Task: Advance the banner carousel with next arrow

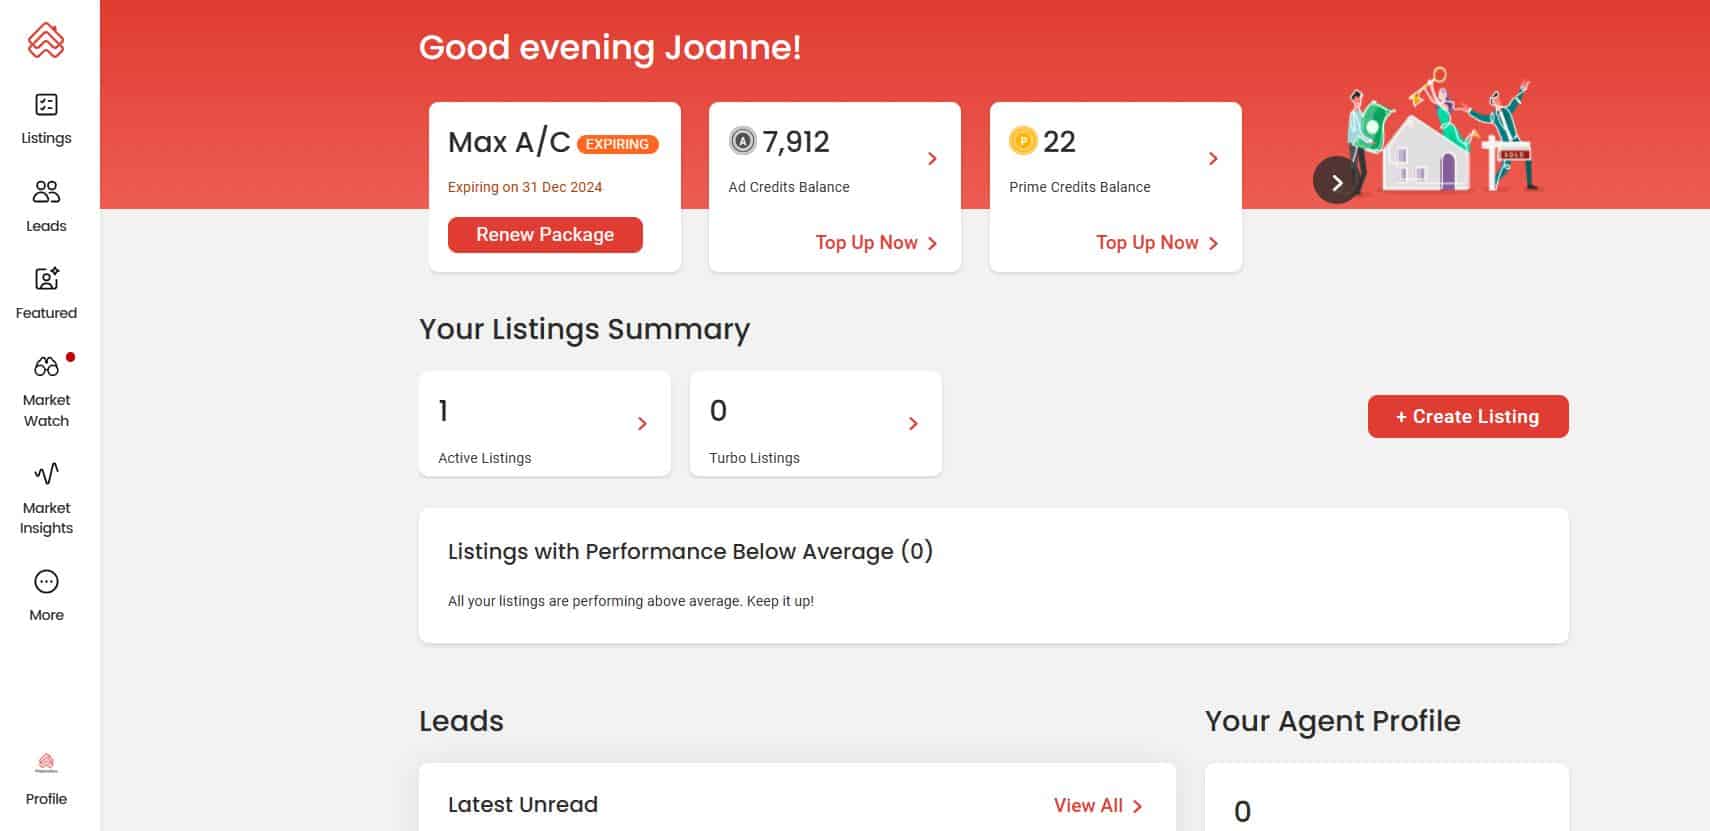Action: tap(1336, 181)
